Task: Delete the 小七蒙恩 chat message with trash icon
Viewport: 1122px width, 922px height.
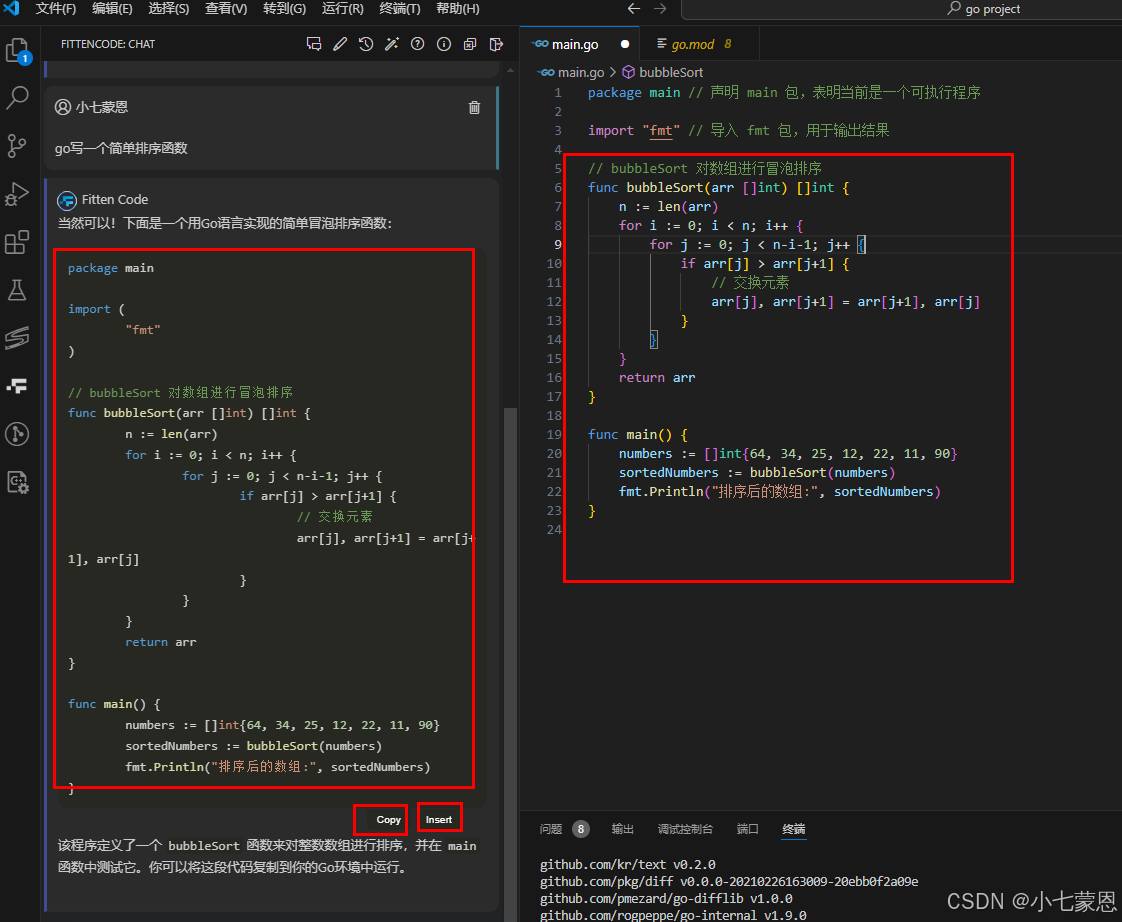Action: [474, 107]
